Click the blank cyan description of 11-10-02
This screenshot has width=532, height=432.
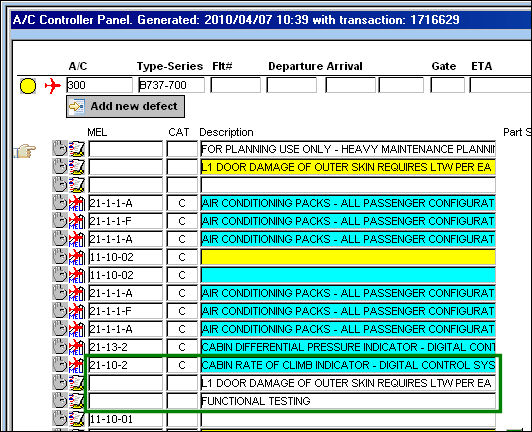(348, 275)
